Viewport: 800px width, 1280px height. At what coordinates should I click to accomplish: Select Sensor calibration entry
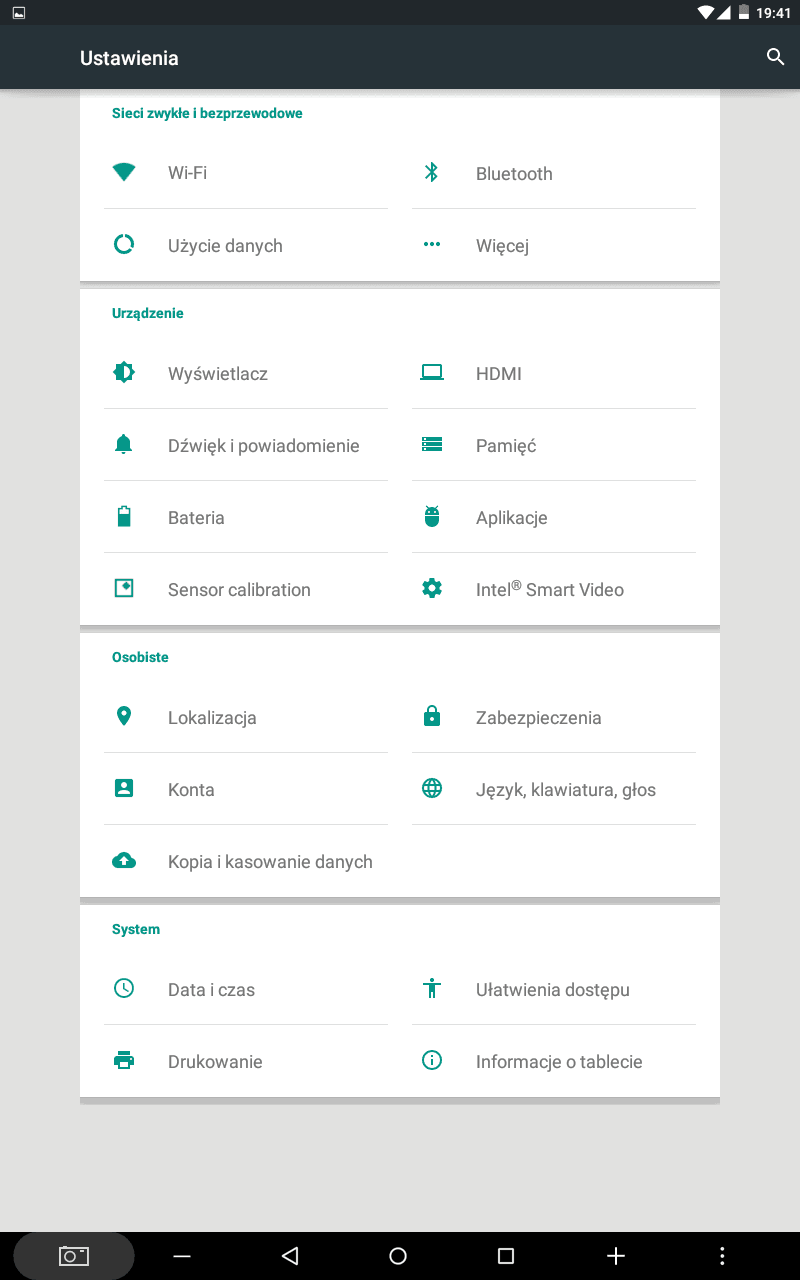pos(246,589)
